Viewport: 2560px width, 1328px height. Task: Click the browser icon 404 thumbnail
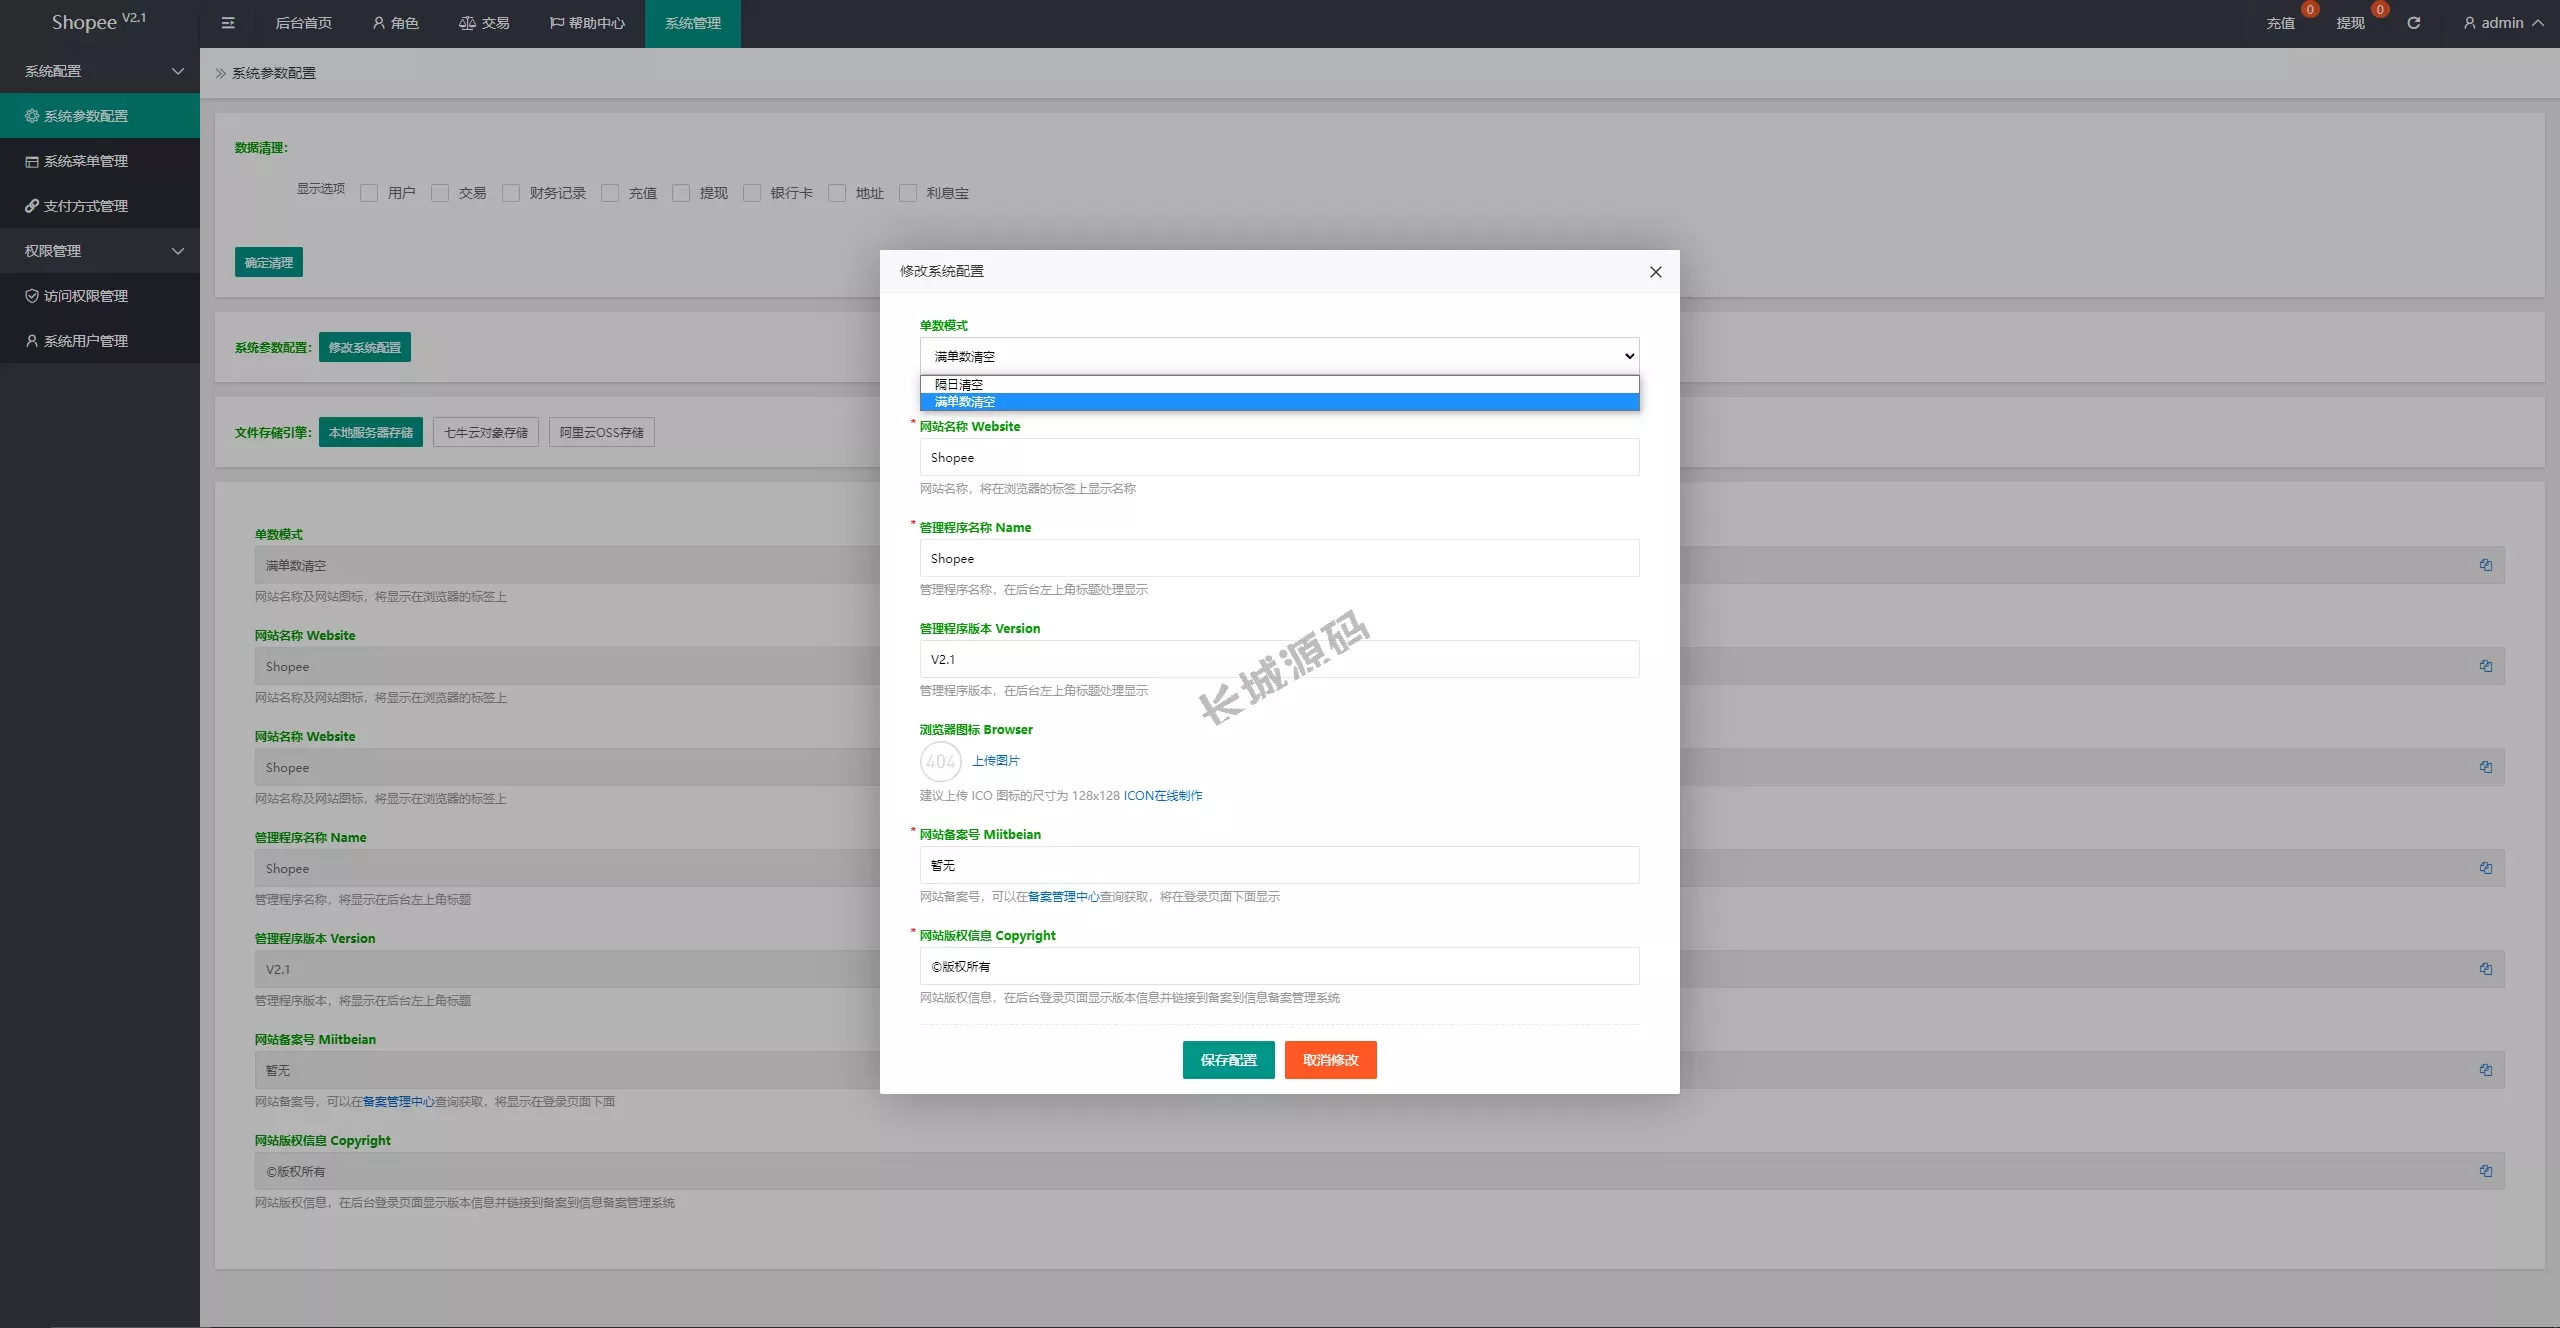click(x=940, y=762)
